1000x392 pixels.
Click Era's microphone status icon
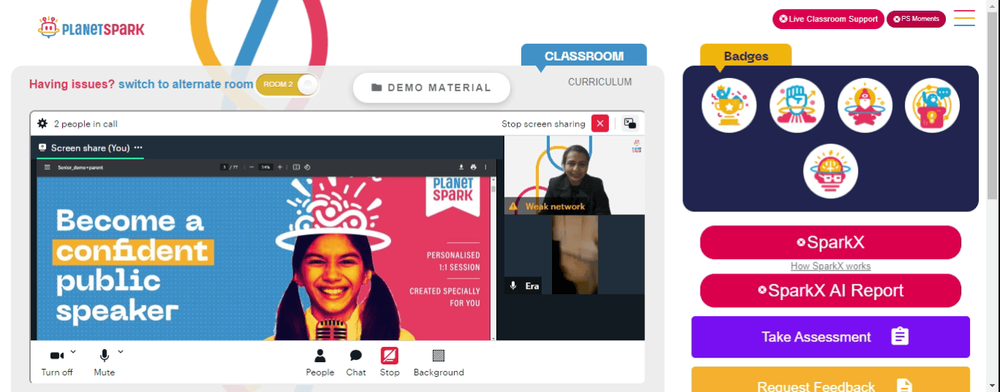[513, 286]
